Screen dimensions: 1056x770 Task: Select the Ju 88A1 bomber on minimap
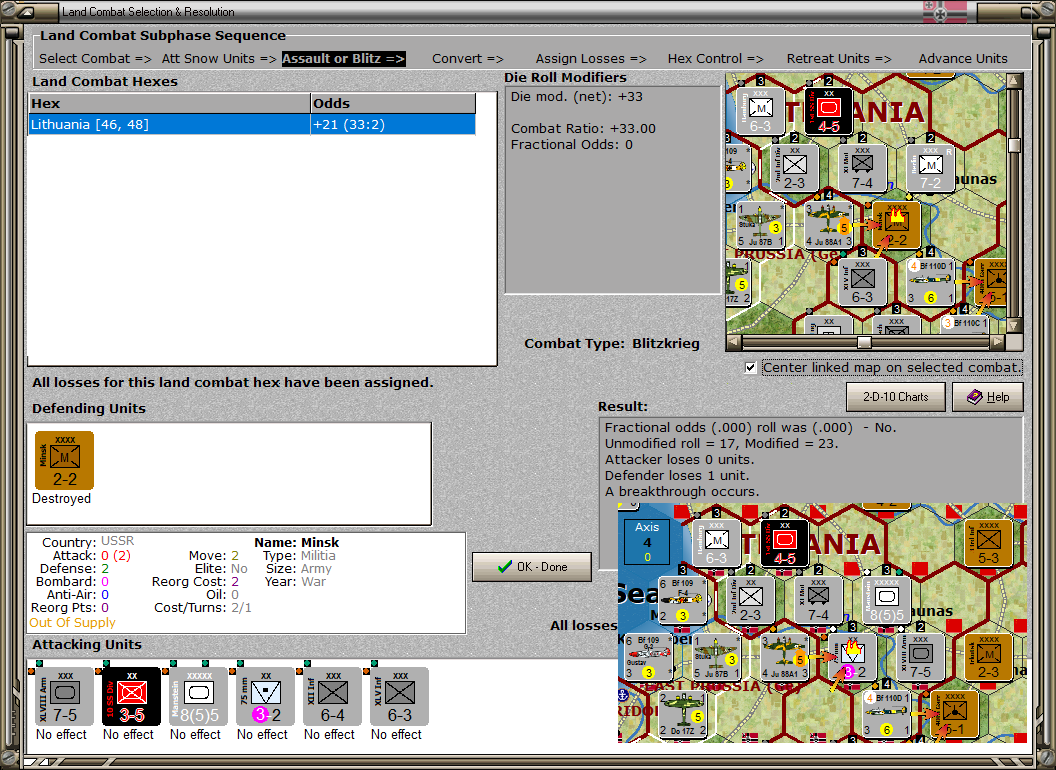(x=828, y=226)
